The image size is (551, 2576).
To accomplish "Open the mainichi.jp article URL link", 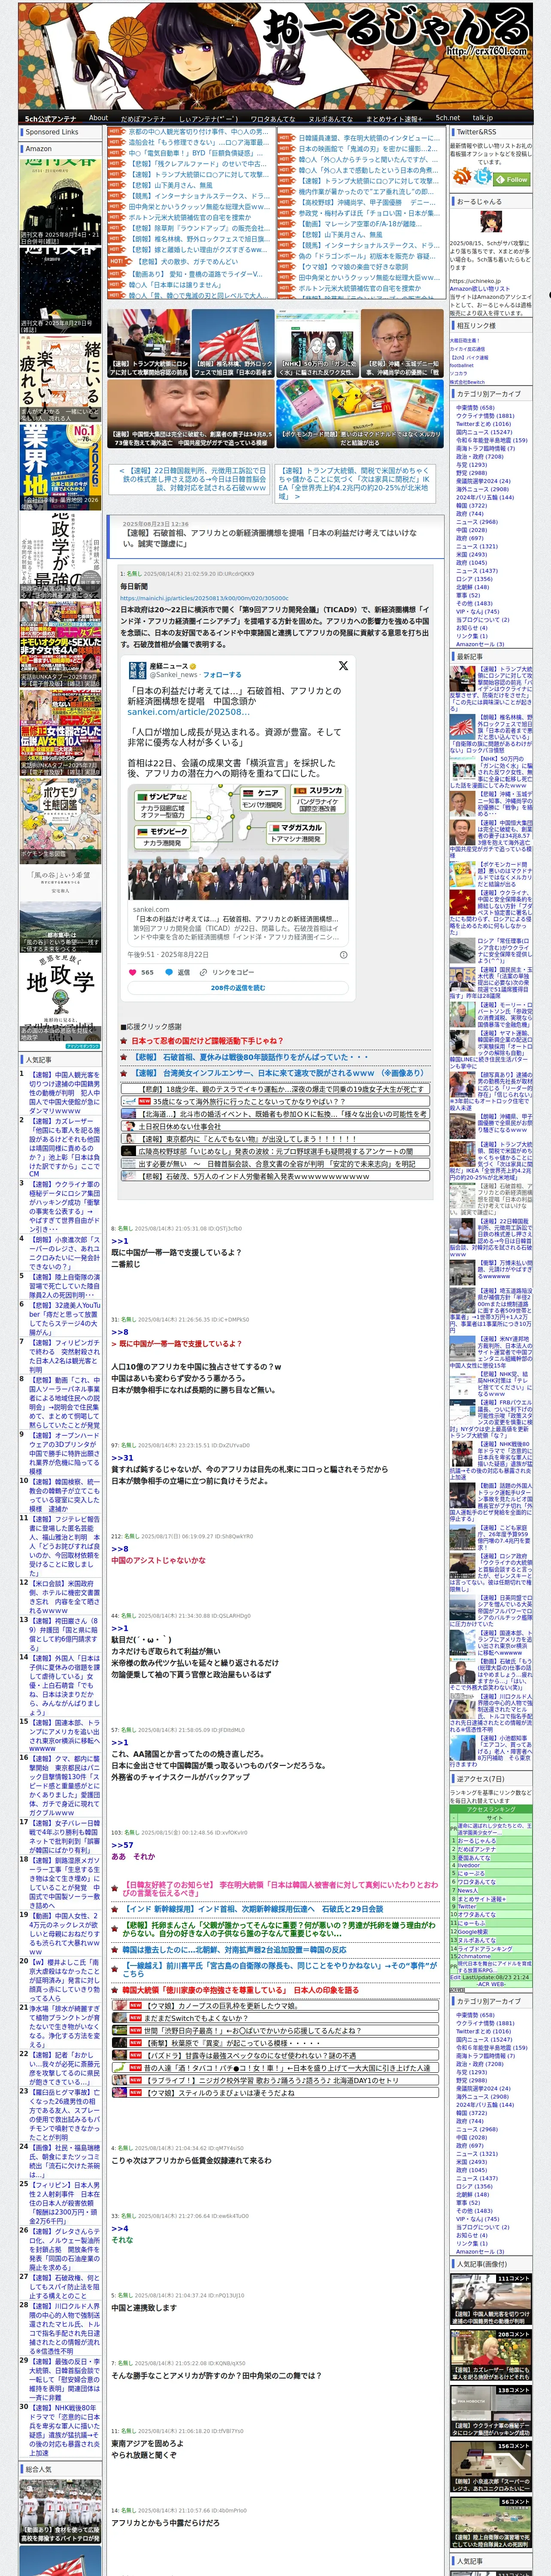I will pos(204,598).
